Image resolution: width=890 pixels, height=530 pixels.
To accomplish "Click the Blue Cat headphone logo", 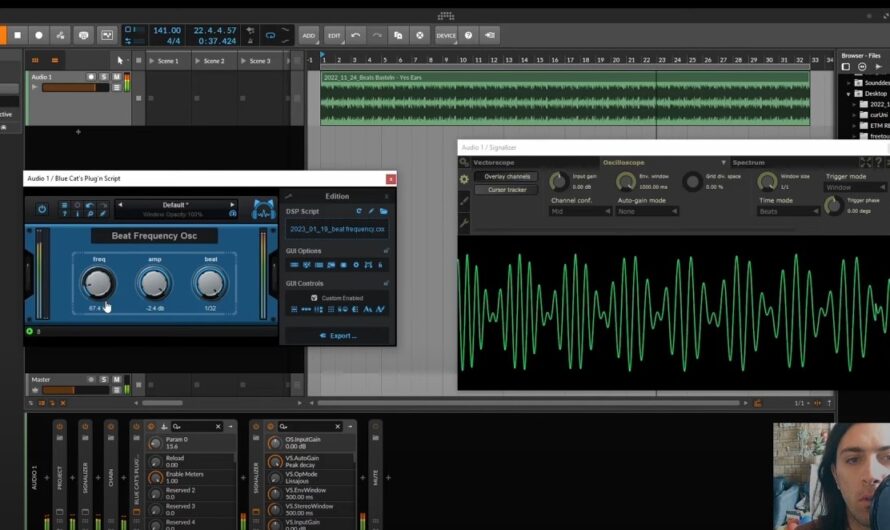I will (x=263, y=210).
